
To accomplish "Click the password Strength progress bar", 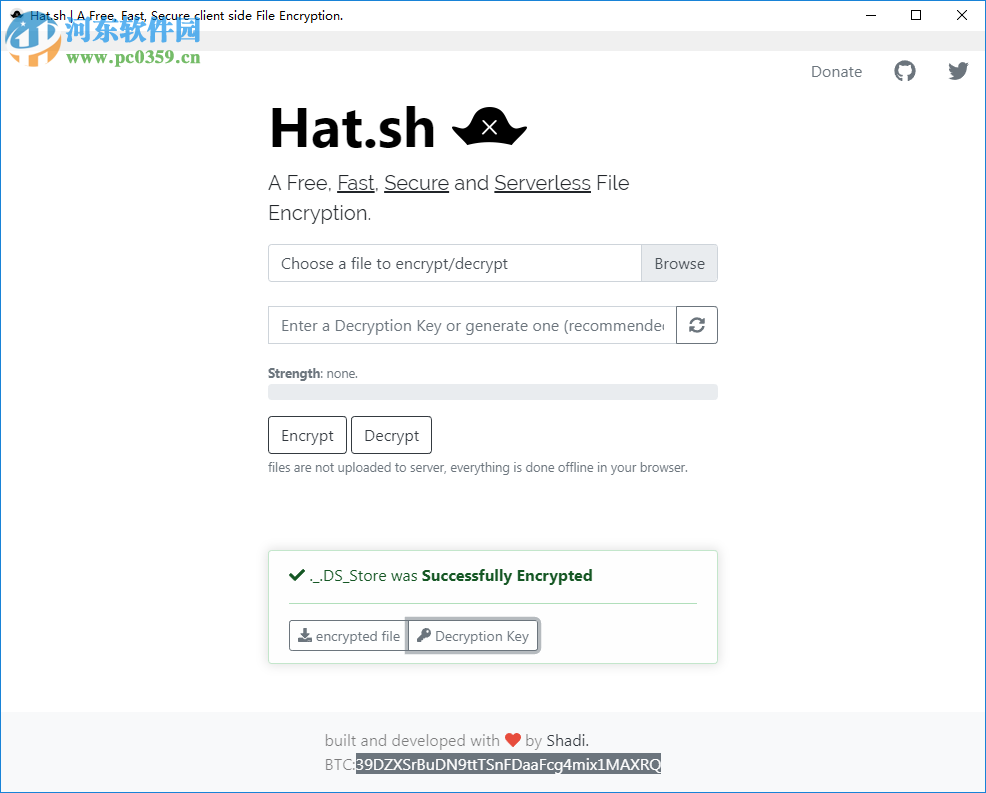I will point(492,391).
